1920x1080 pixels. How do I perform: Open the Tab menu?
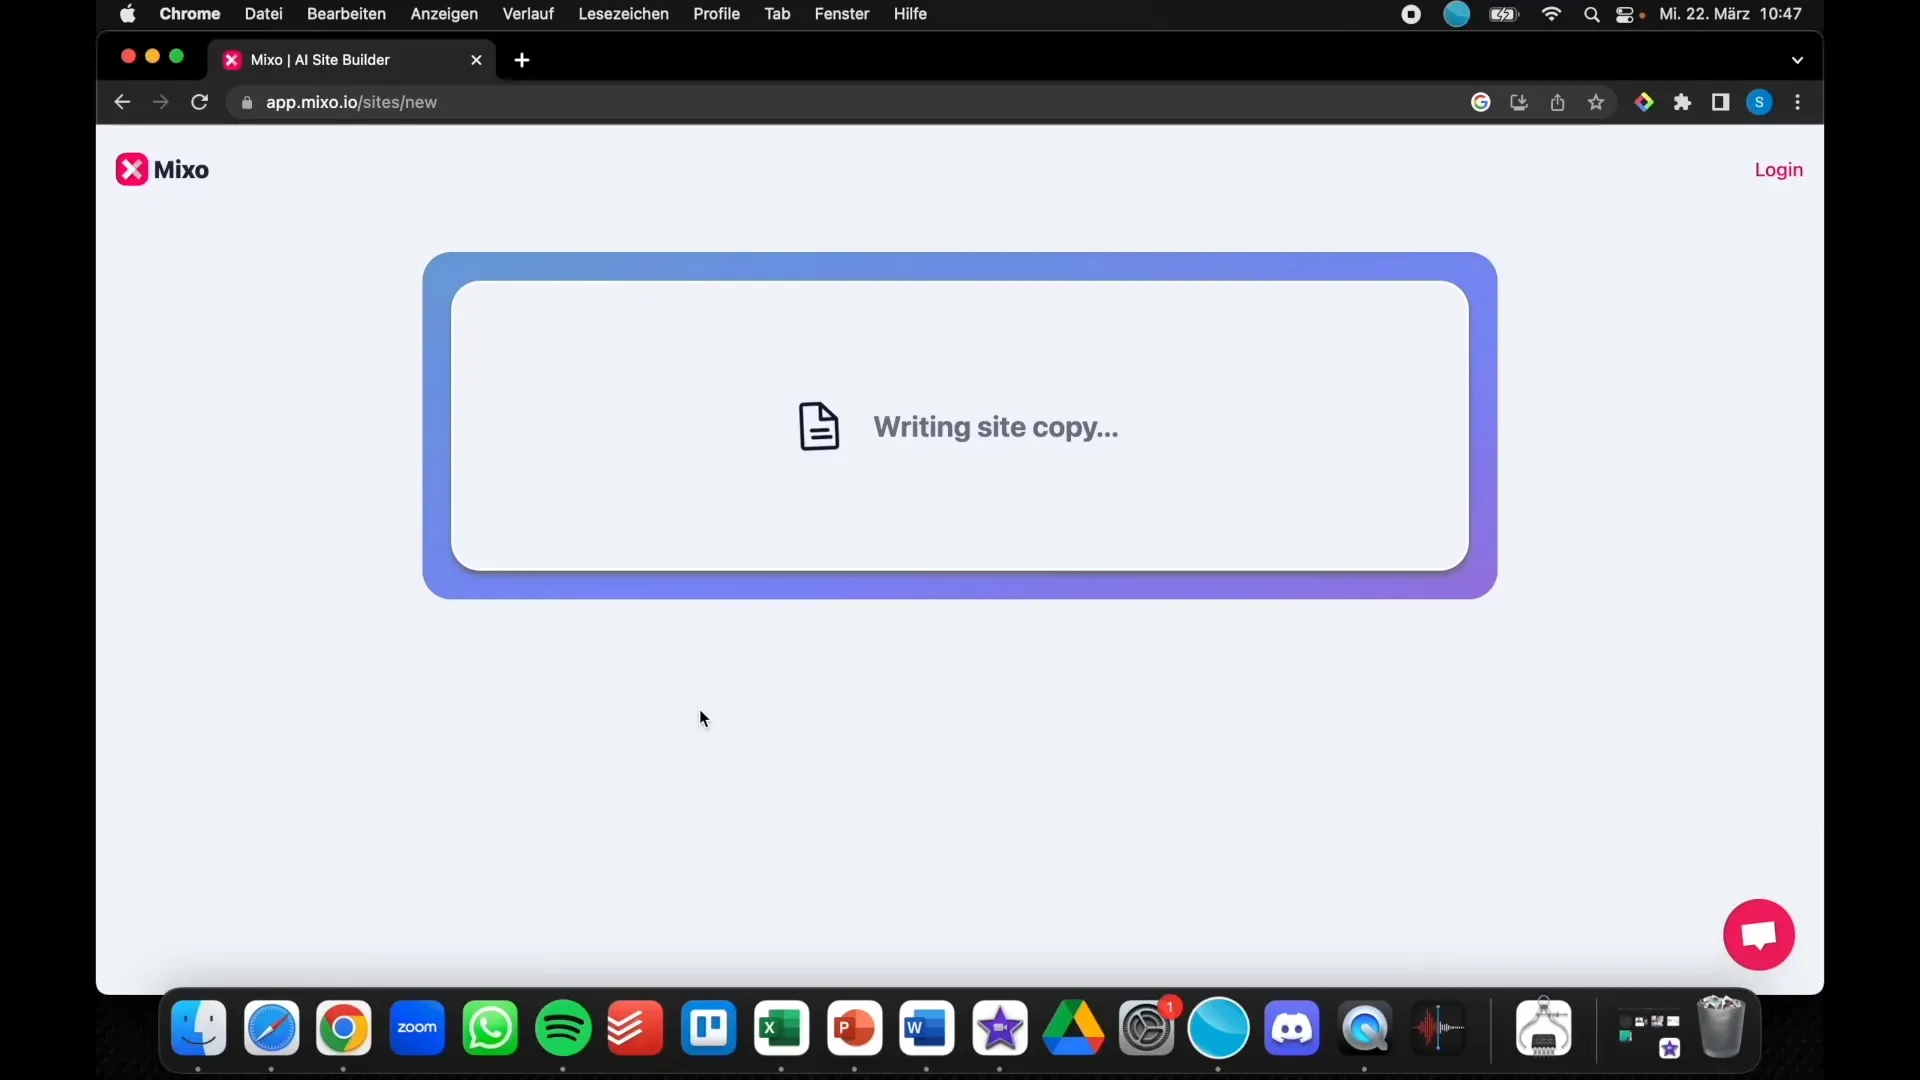(778, 14)
